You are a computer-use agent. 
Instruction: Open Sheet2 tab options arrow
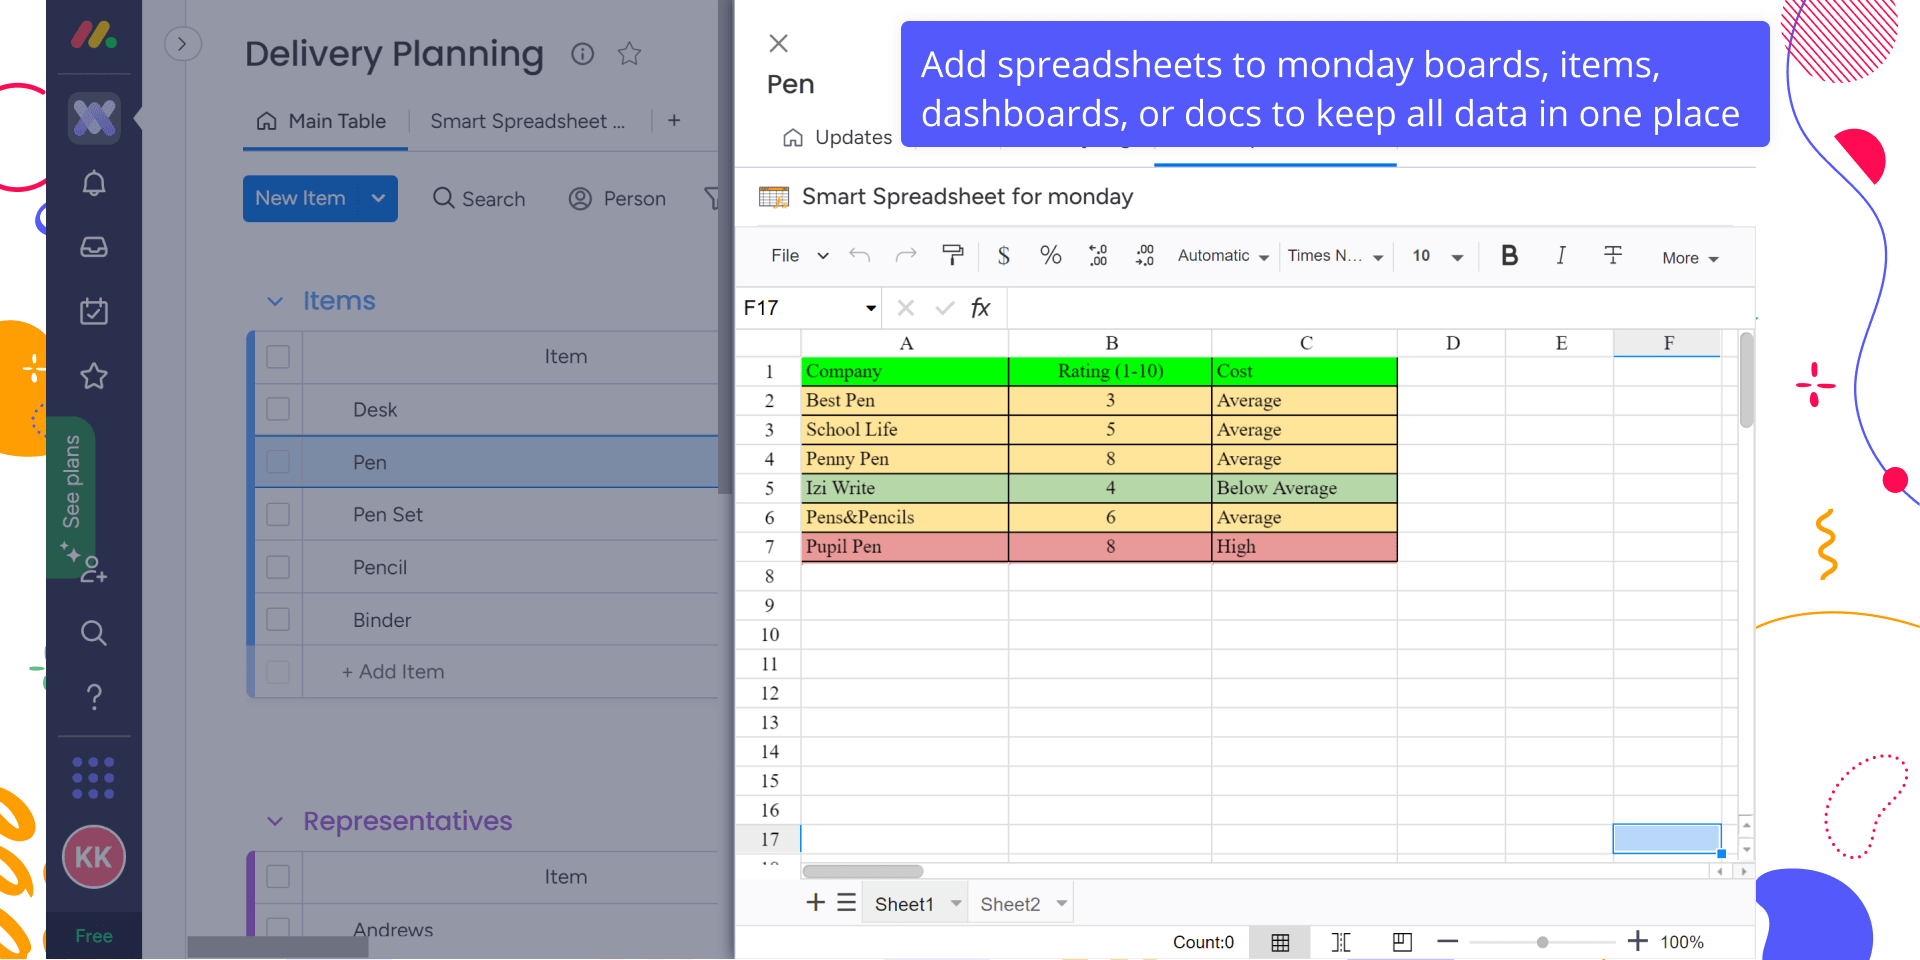click(1062, 903)
